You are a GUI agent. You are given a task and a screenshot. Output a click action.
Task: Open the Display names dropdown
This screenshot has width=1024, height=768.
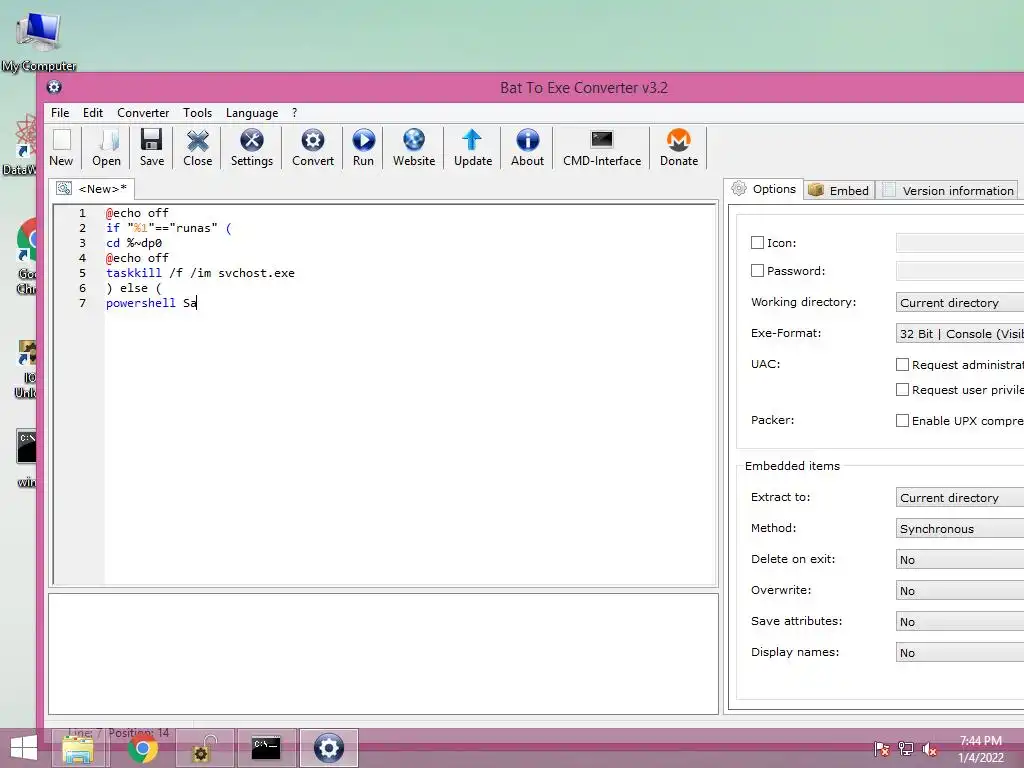coord(960,653)
